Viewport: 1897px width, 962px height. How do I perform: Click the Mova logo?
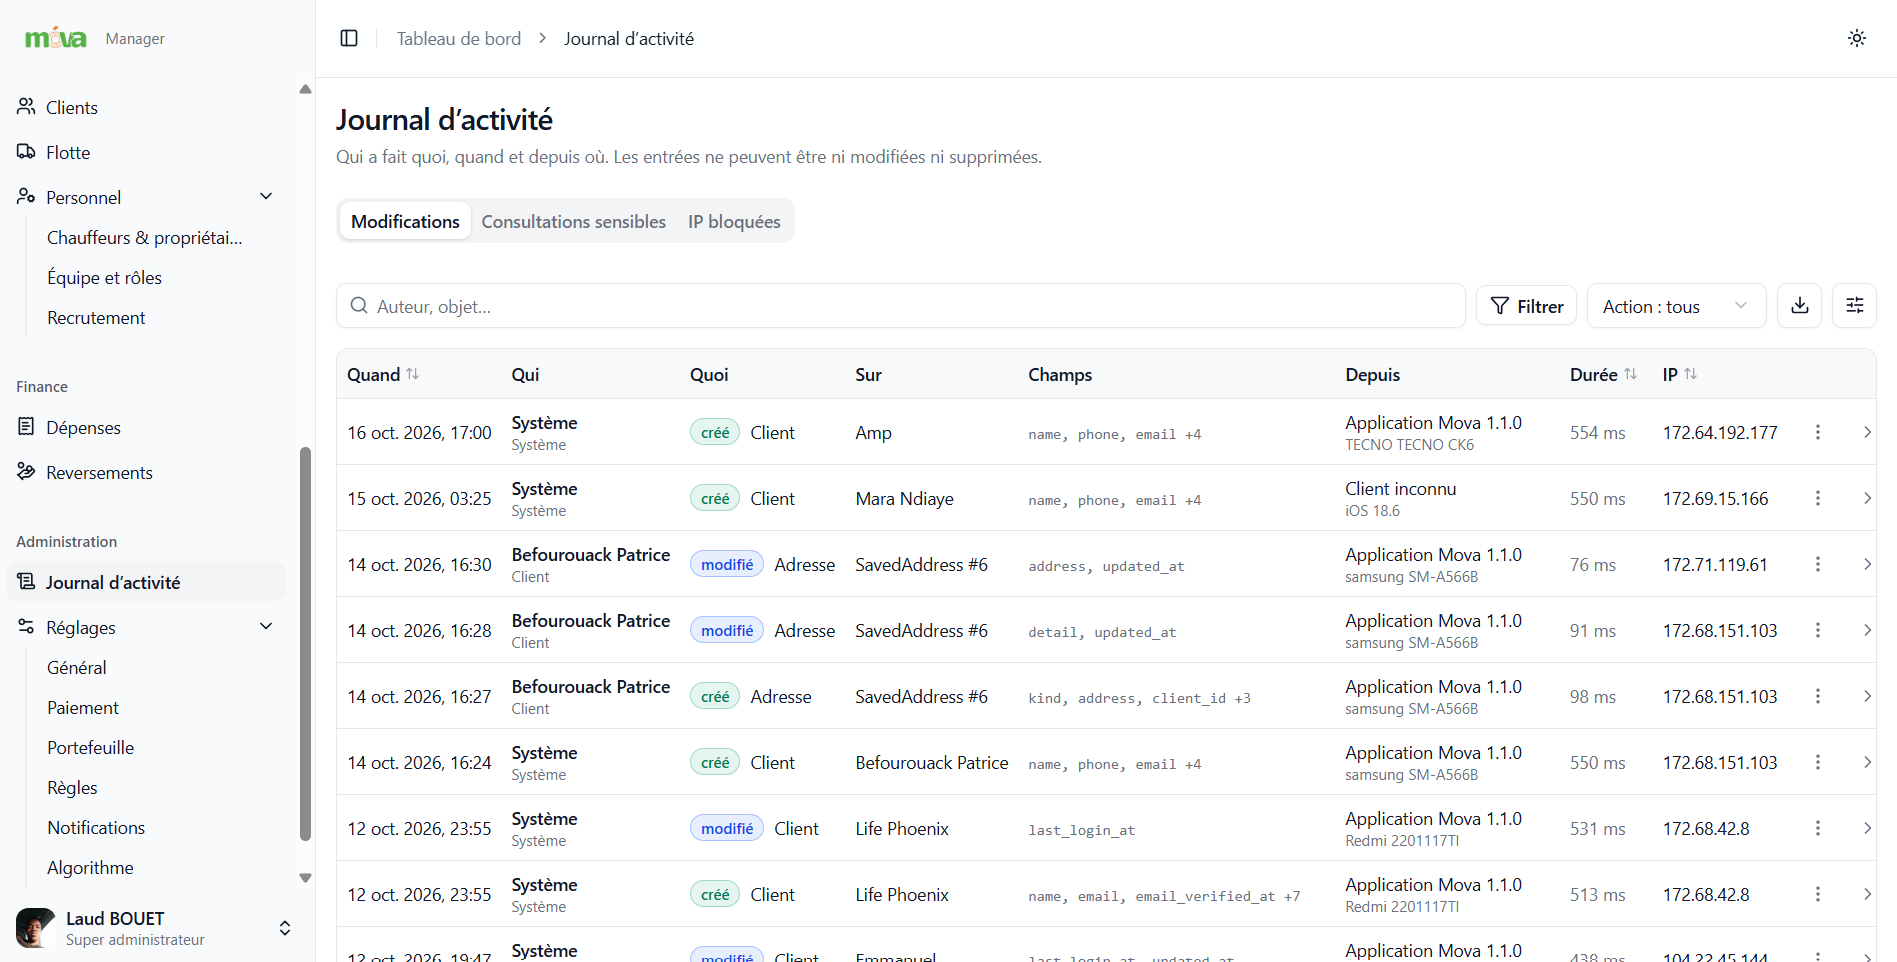(x=56, y=38)
